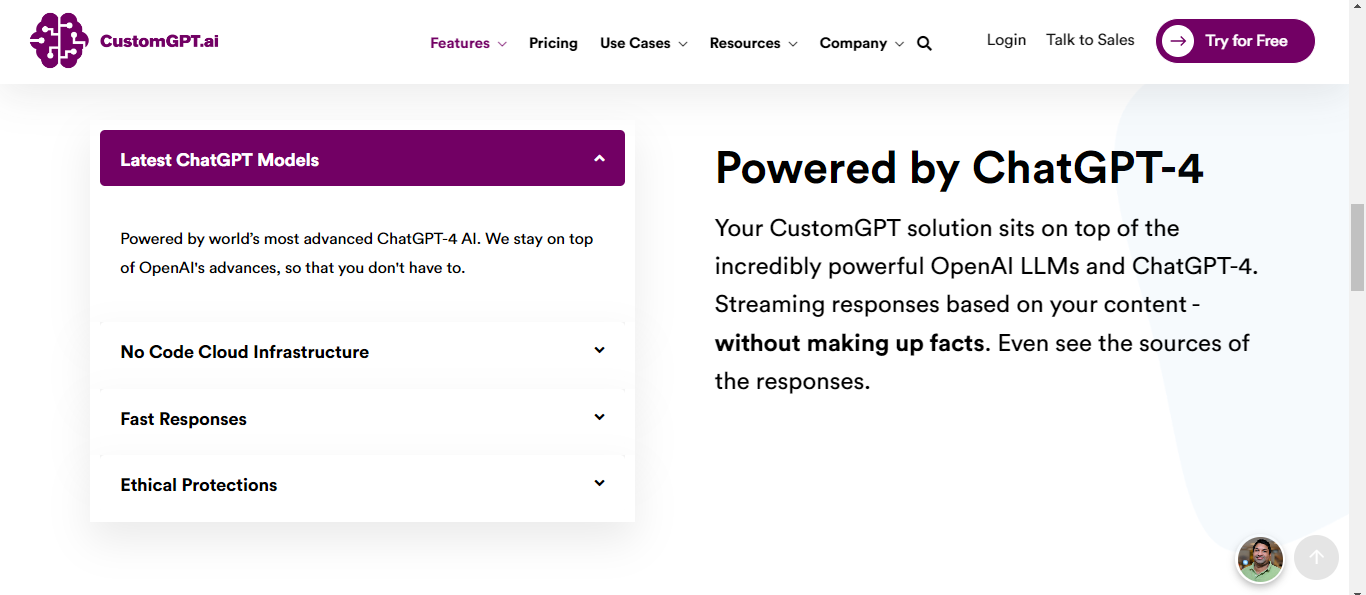
Task: Open the Use Cases dropdown menu
Action: (x=634, y=43)
